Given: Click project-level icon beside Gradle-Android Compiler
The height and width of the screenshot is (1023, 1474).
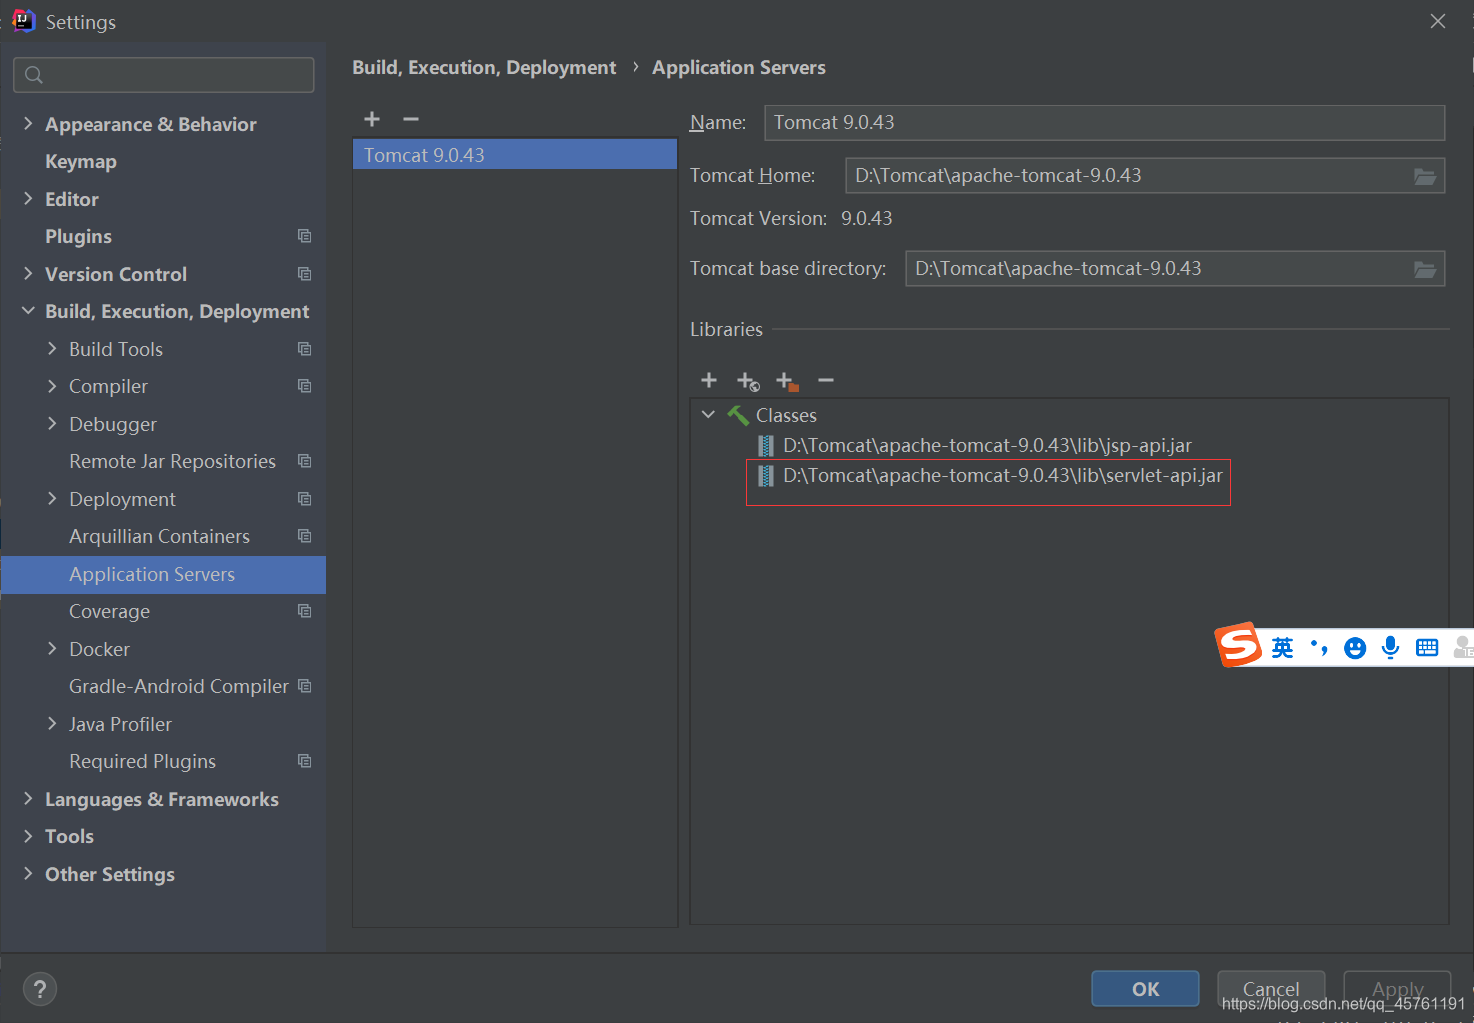Looking at the screenshot, I should tap(305, 686).
